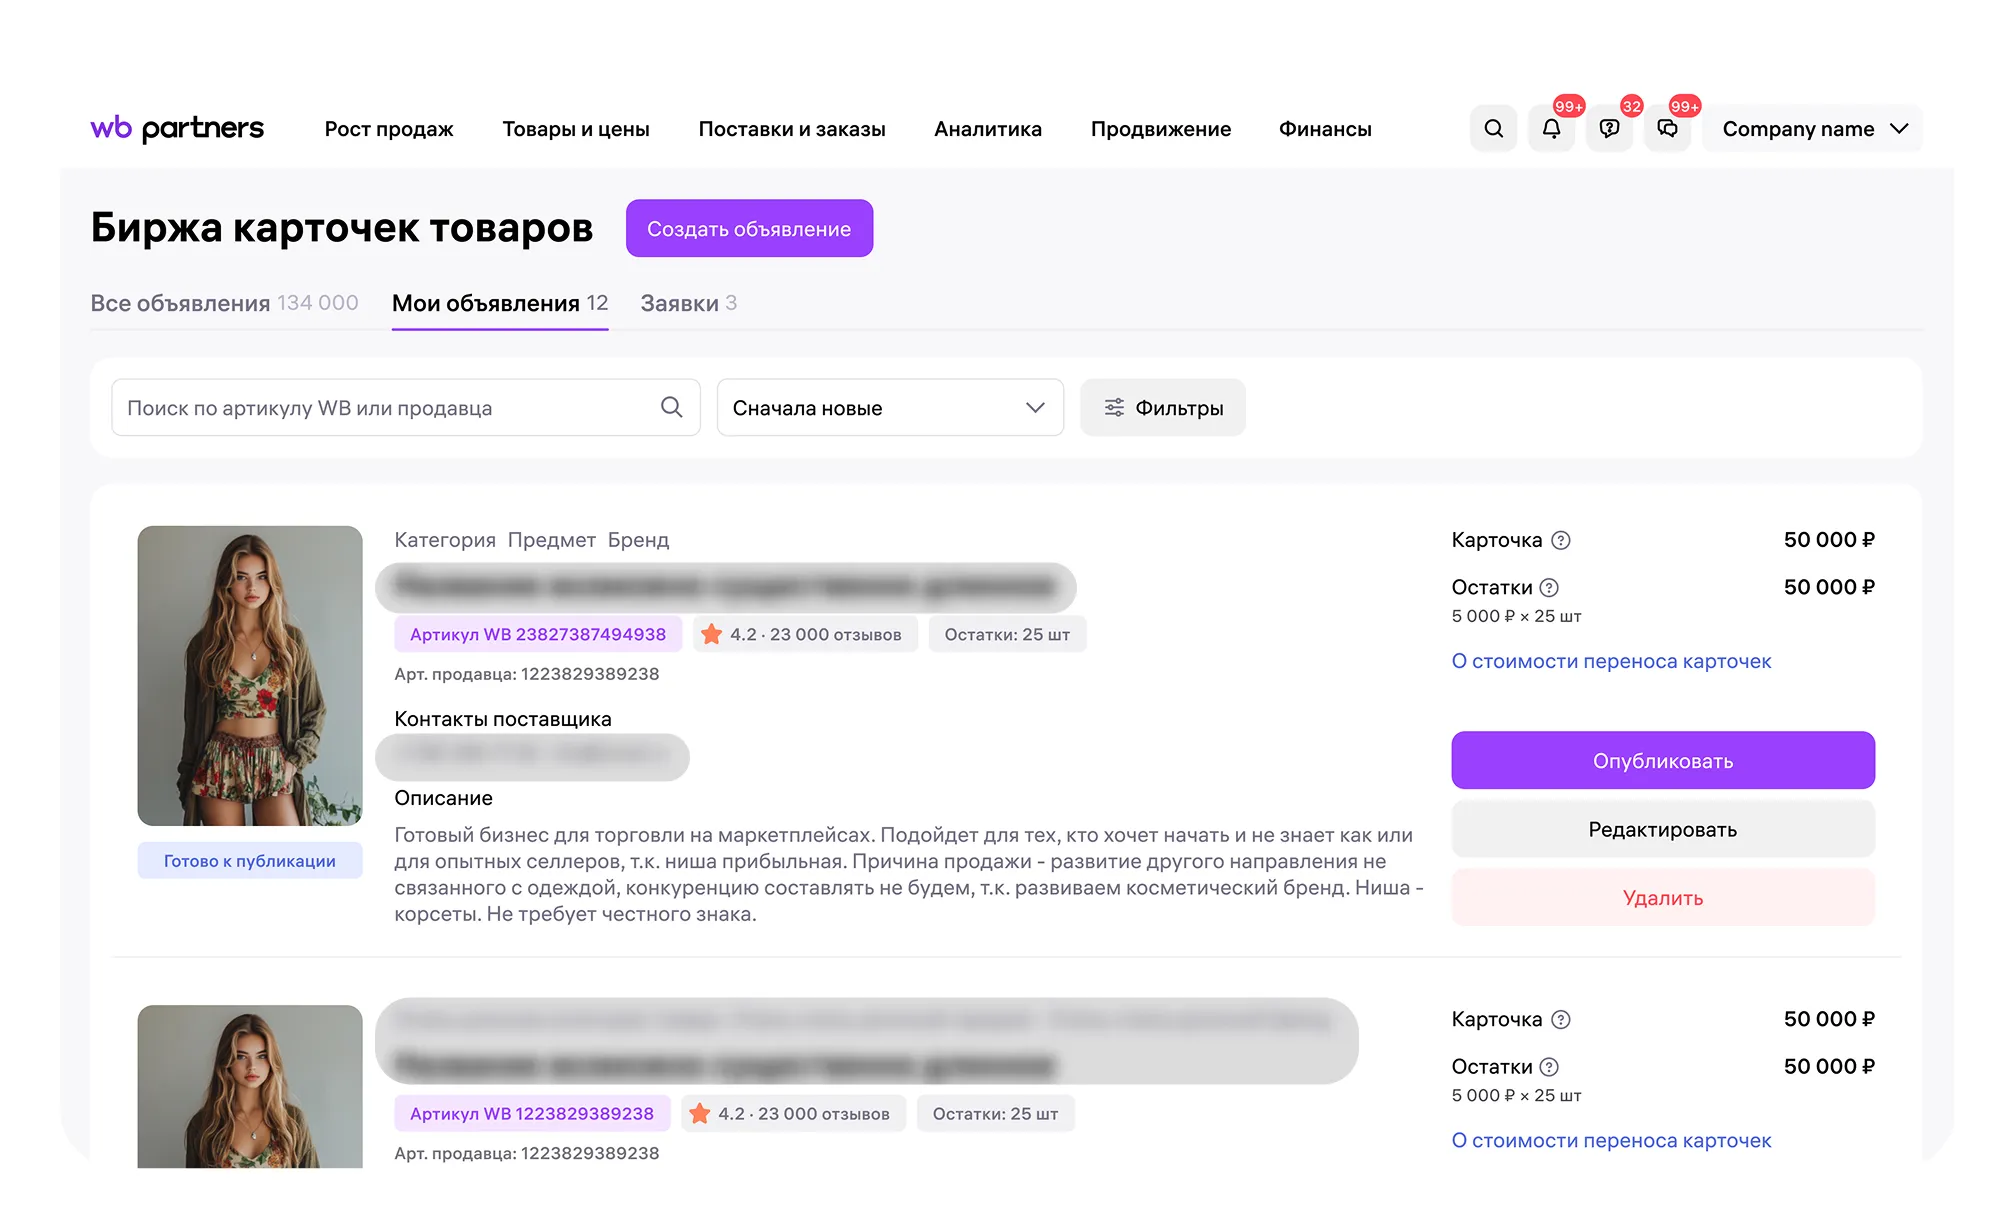Screen dimensions: 2016x1227
Task: Click star rating icon in second listing
Action: coord(700,1113)
